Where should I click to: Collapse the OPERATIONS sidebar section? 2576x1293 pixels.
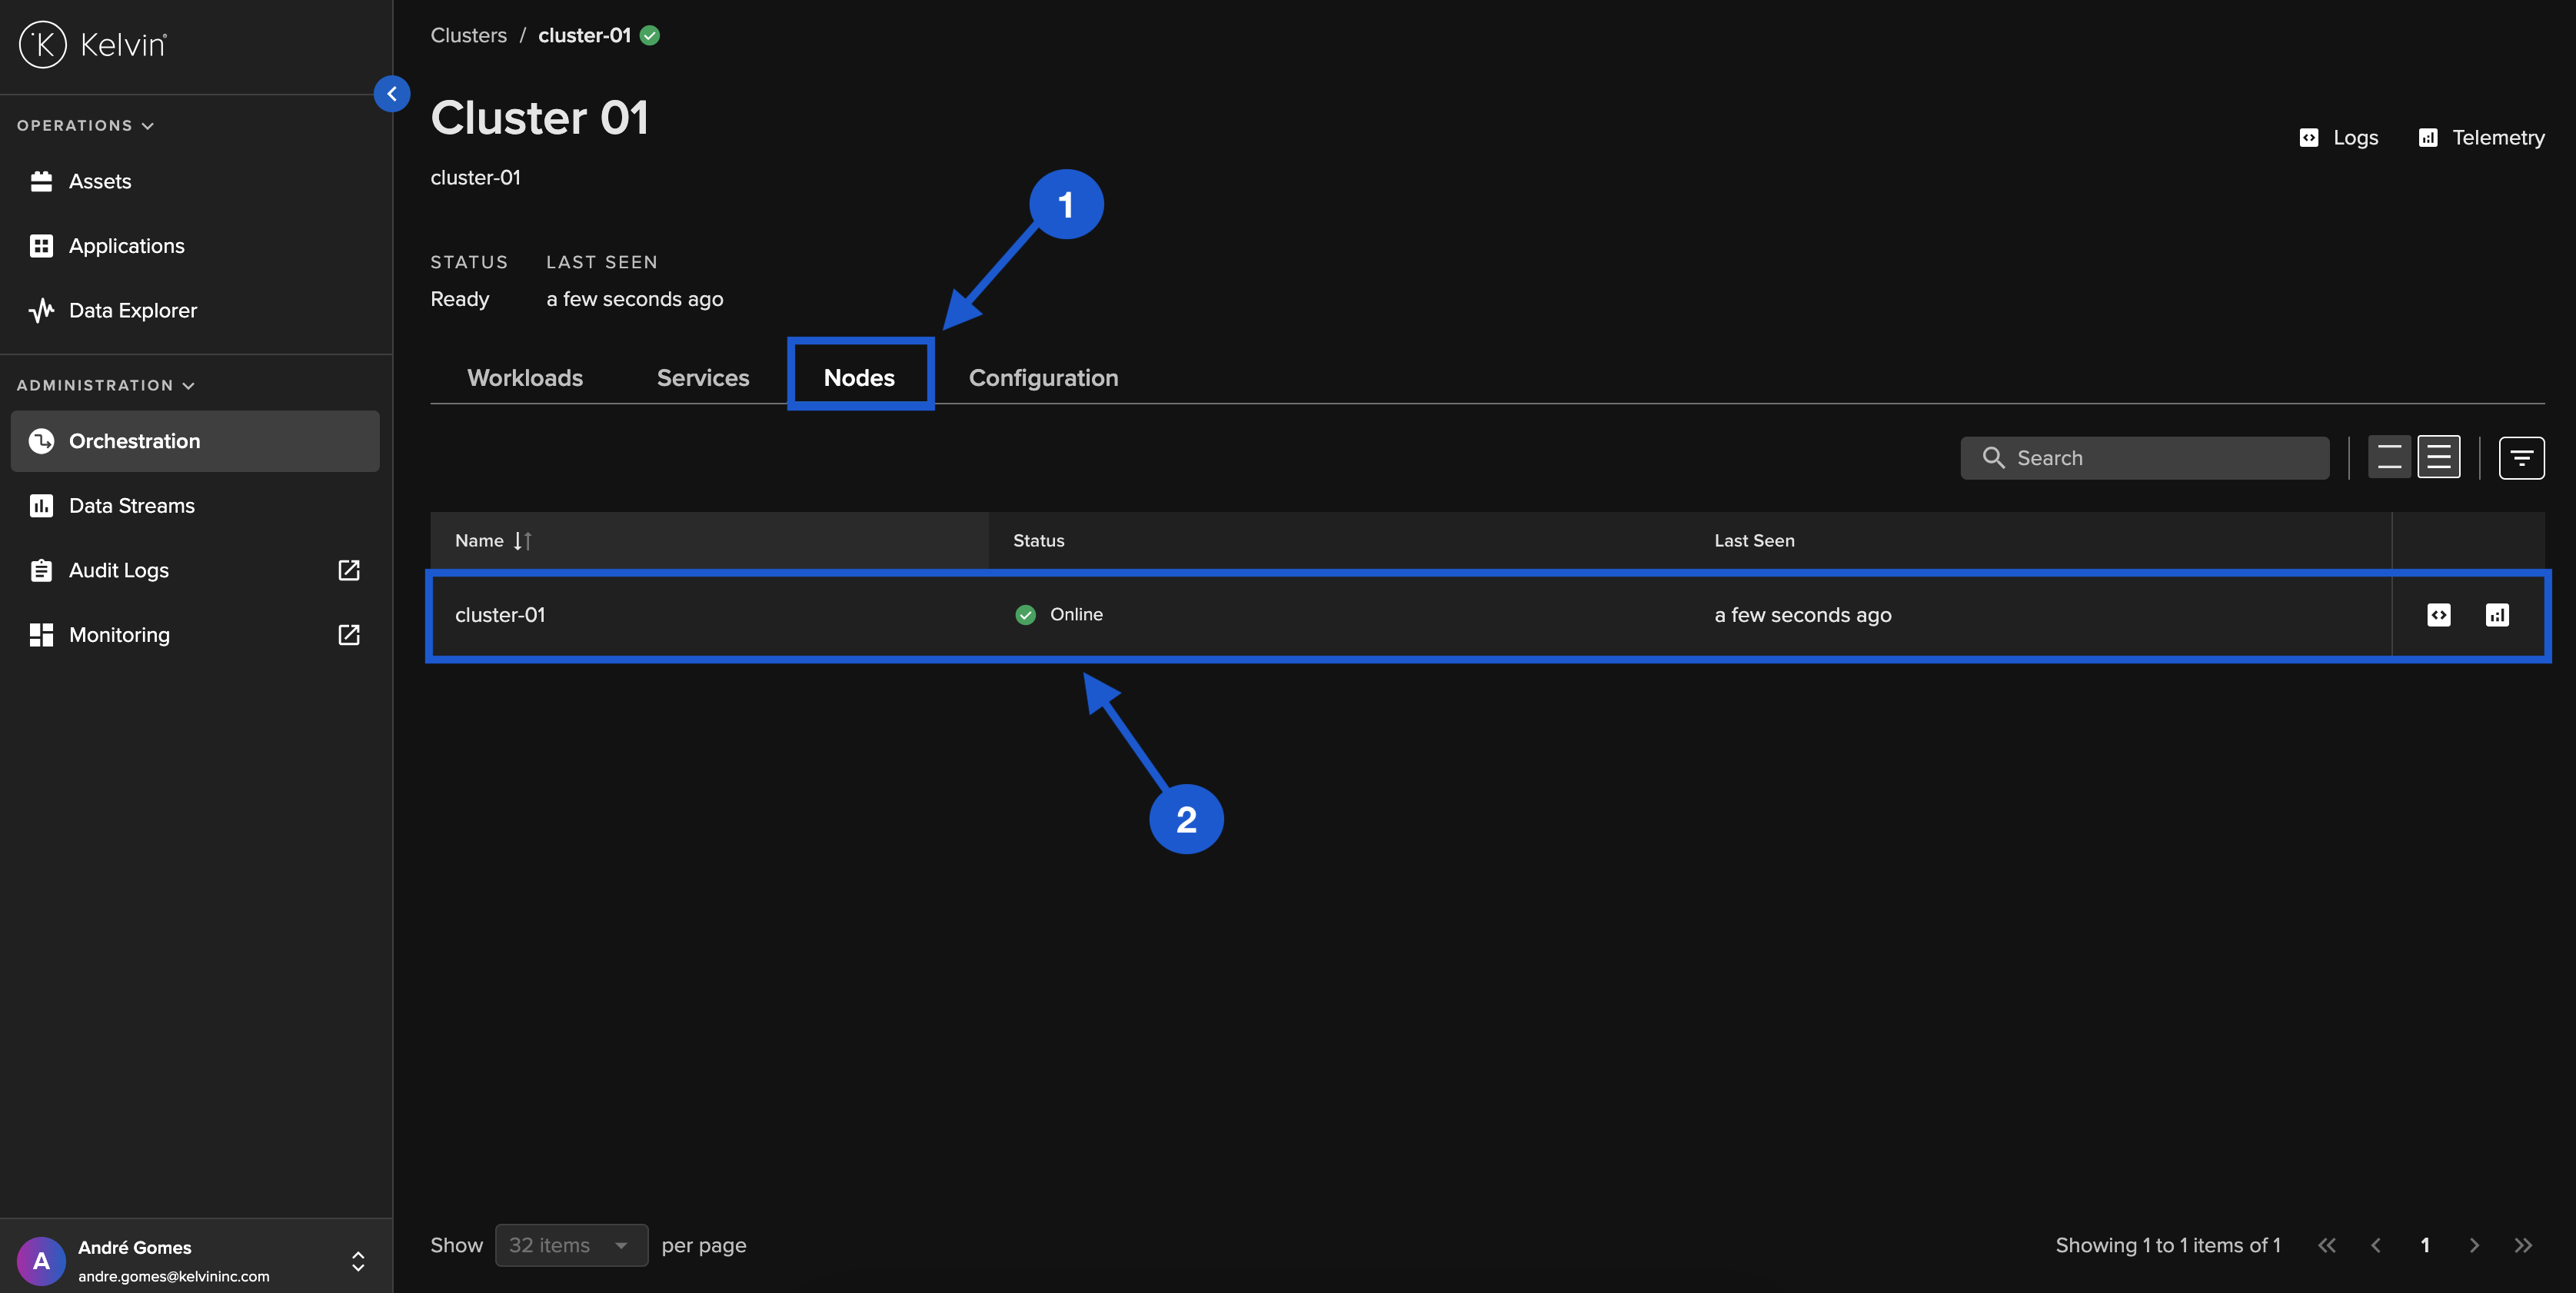coord(148,125)
